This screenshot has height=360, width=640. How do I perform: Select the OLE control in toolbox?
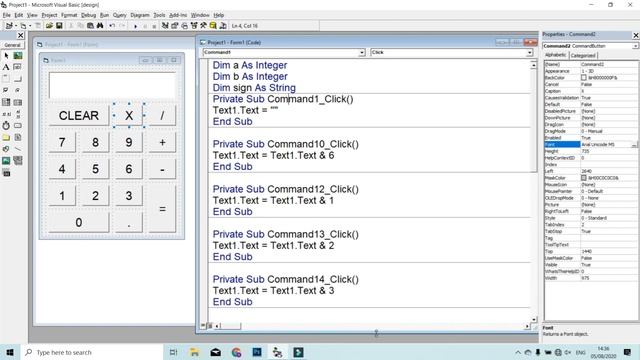pos(6,173)
